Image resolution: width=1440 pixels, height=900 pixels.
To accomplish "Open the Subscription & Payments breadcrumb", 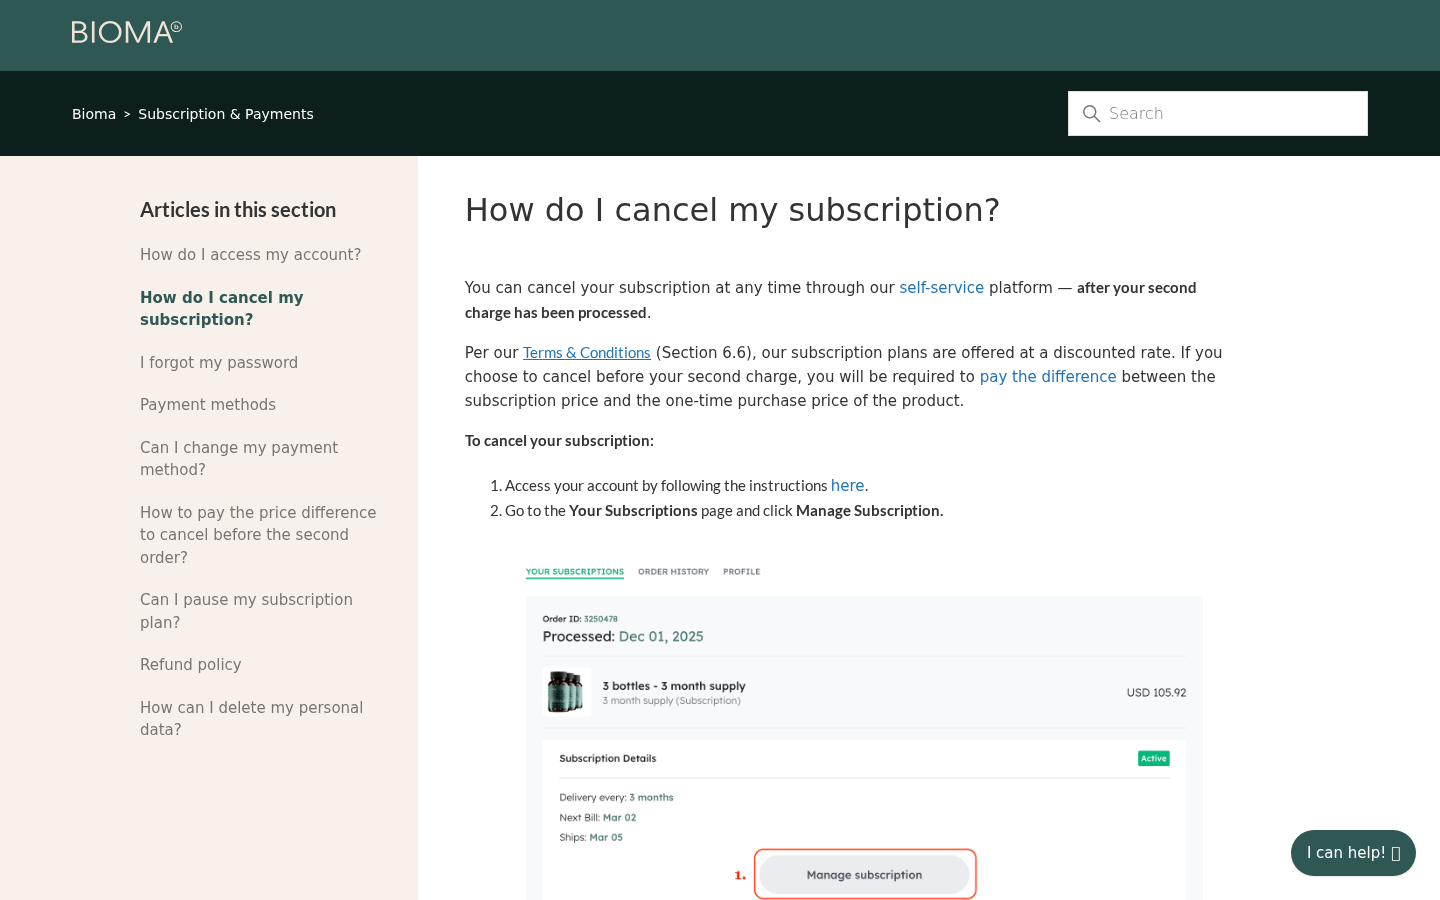I will click(226, 114).
